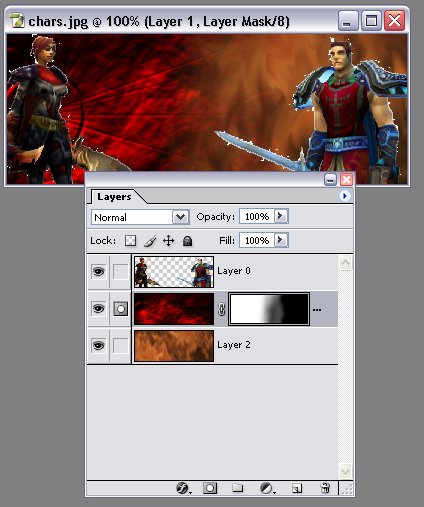
Task: Open the Opacity slider arrow
Action: click(281, 216)
